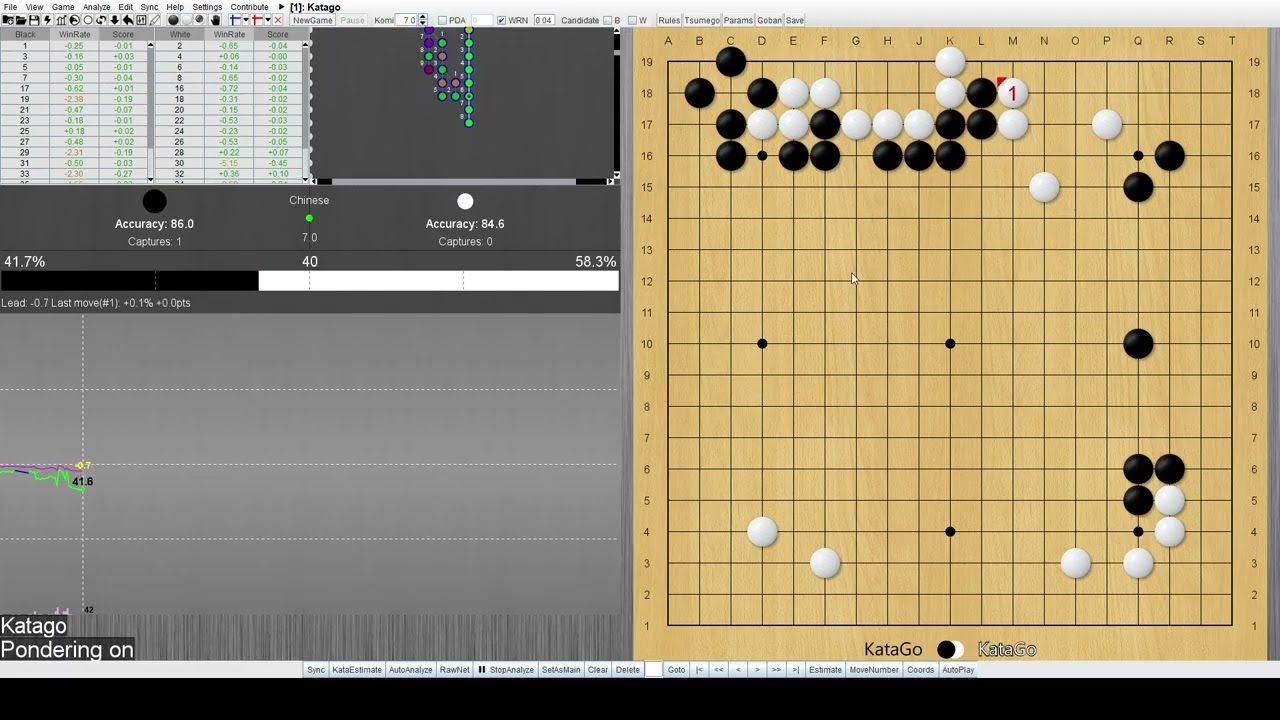Screen dimensions: 1280x720
Task: Click the circular arrows refresh icon
Action: [x=101, y=20]
